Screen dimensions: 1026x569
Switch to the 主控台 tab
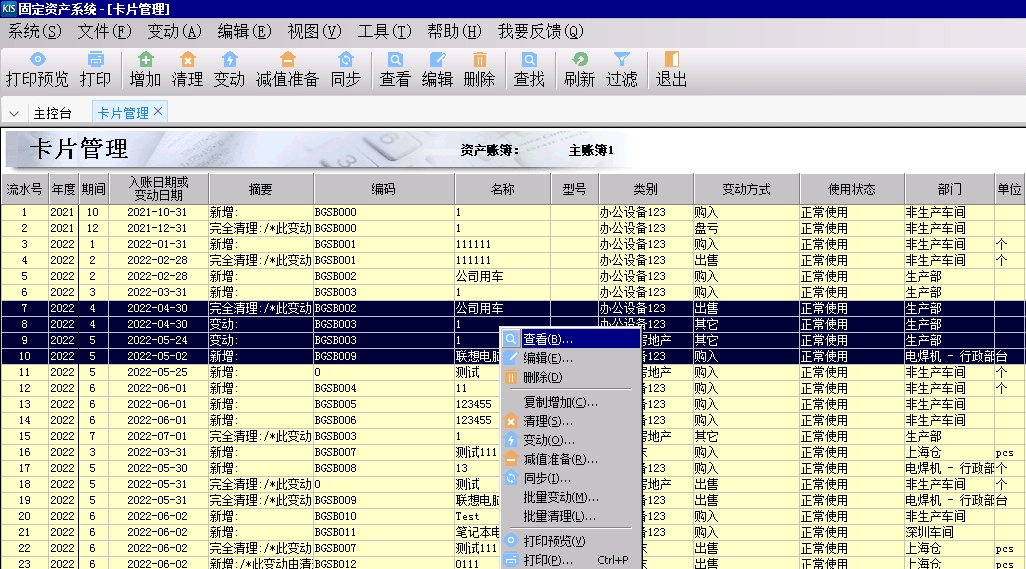[52, 113]
